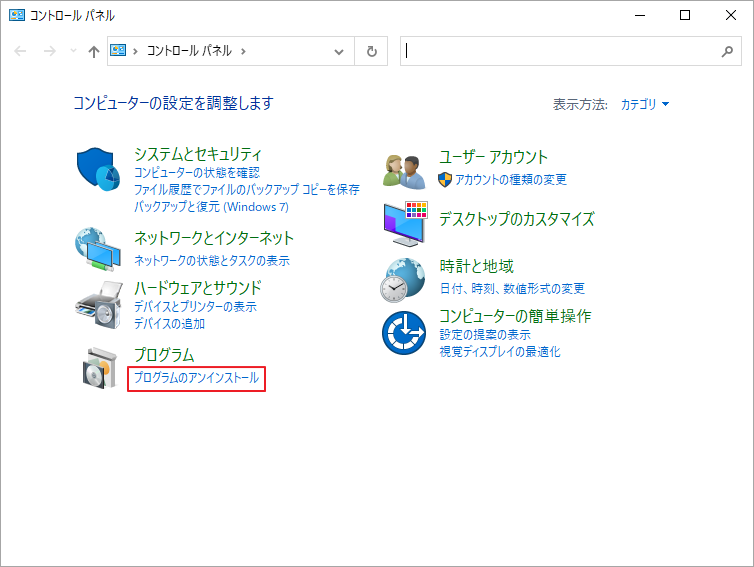Click デバイスの追加 link
The width and height of the screenshot is (754, 567).
[169, 324]
